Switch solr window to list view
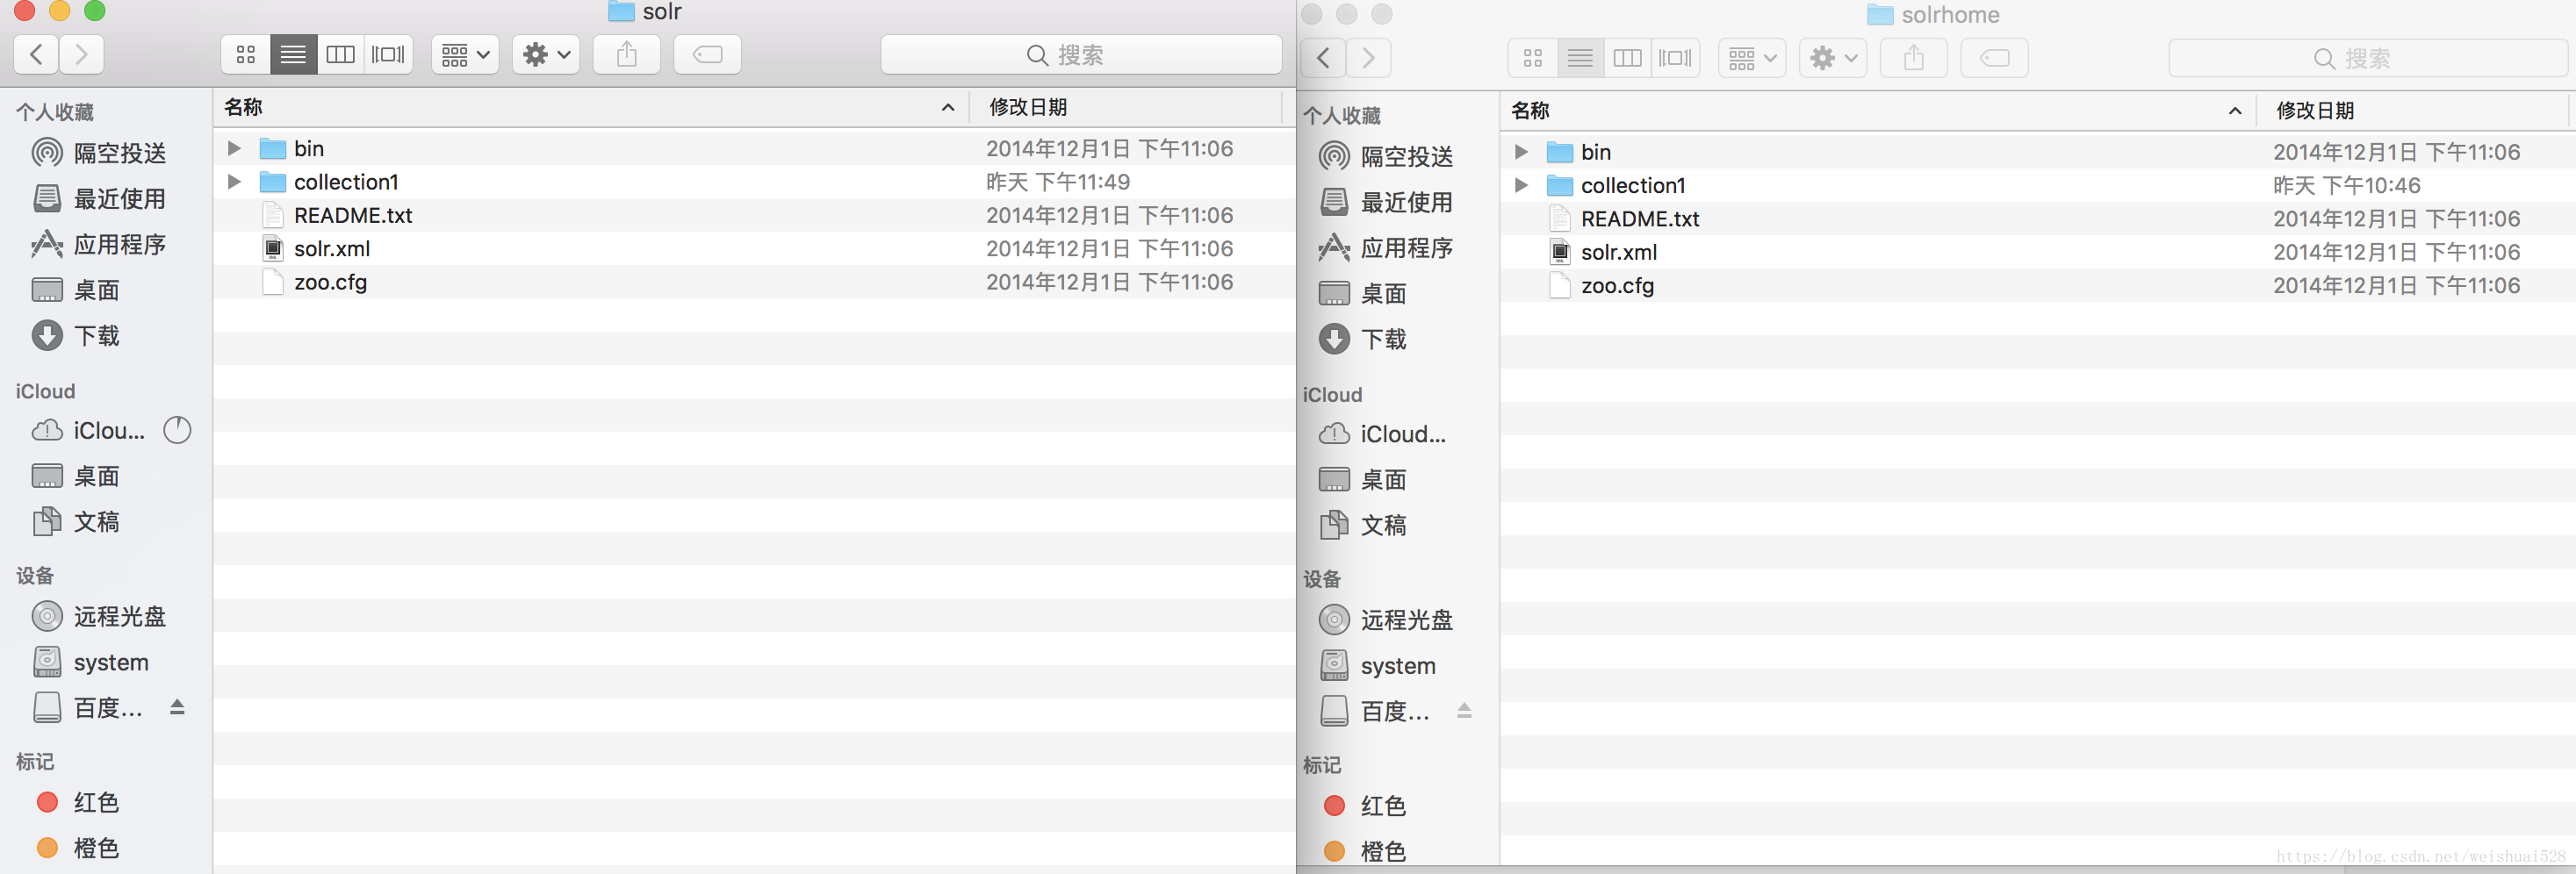This screenshot has width=2576, height=874. click(293, 54)
